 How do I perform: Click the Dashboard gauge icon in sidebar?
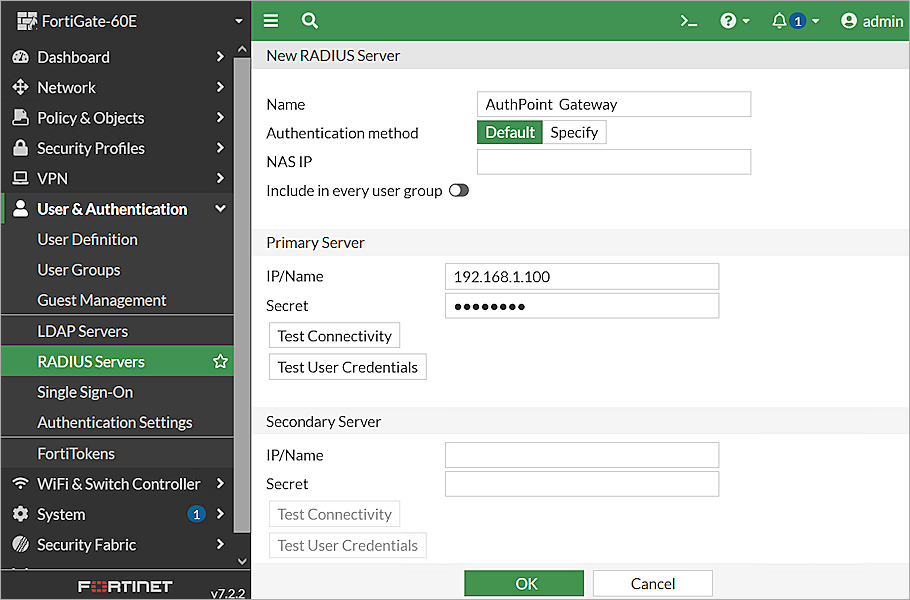[x=20, y=57]
